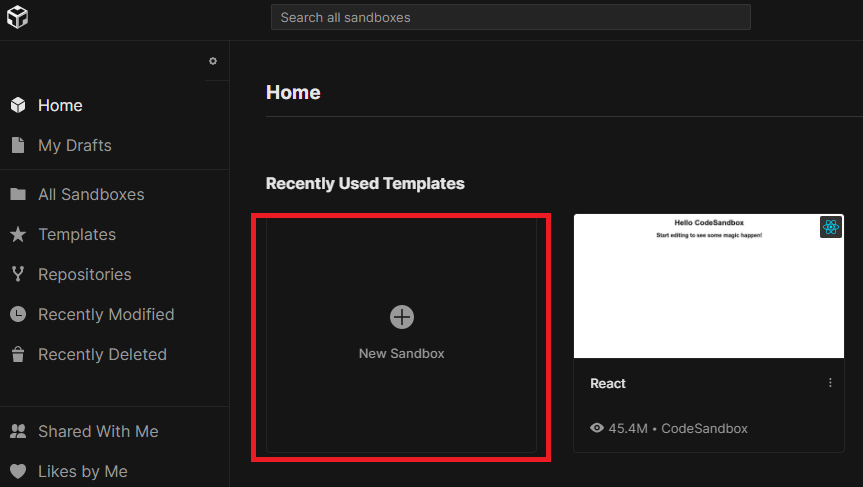Click the CodeSandbox author name
This screenshot has height=487, width=863.
(x=704, y=428)
